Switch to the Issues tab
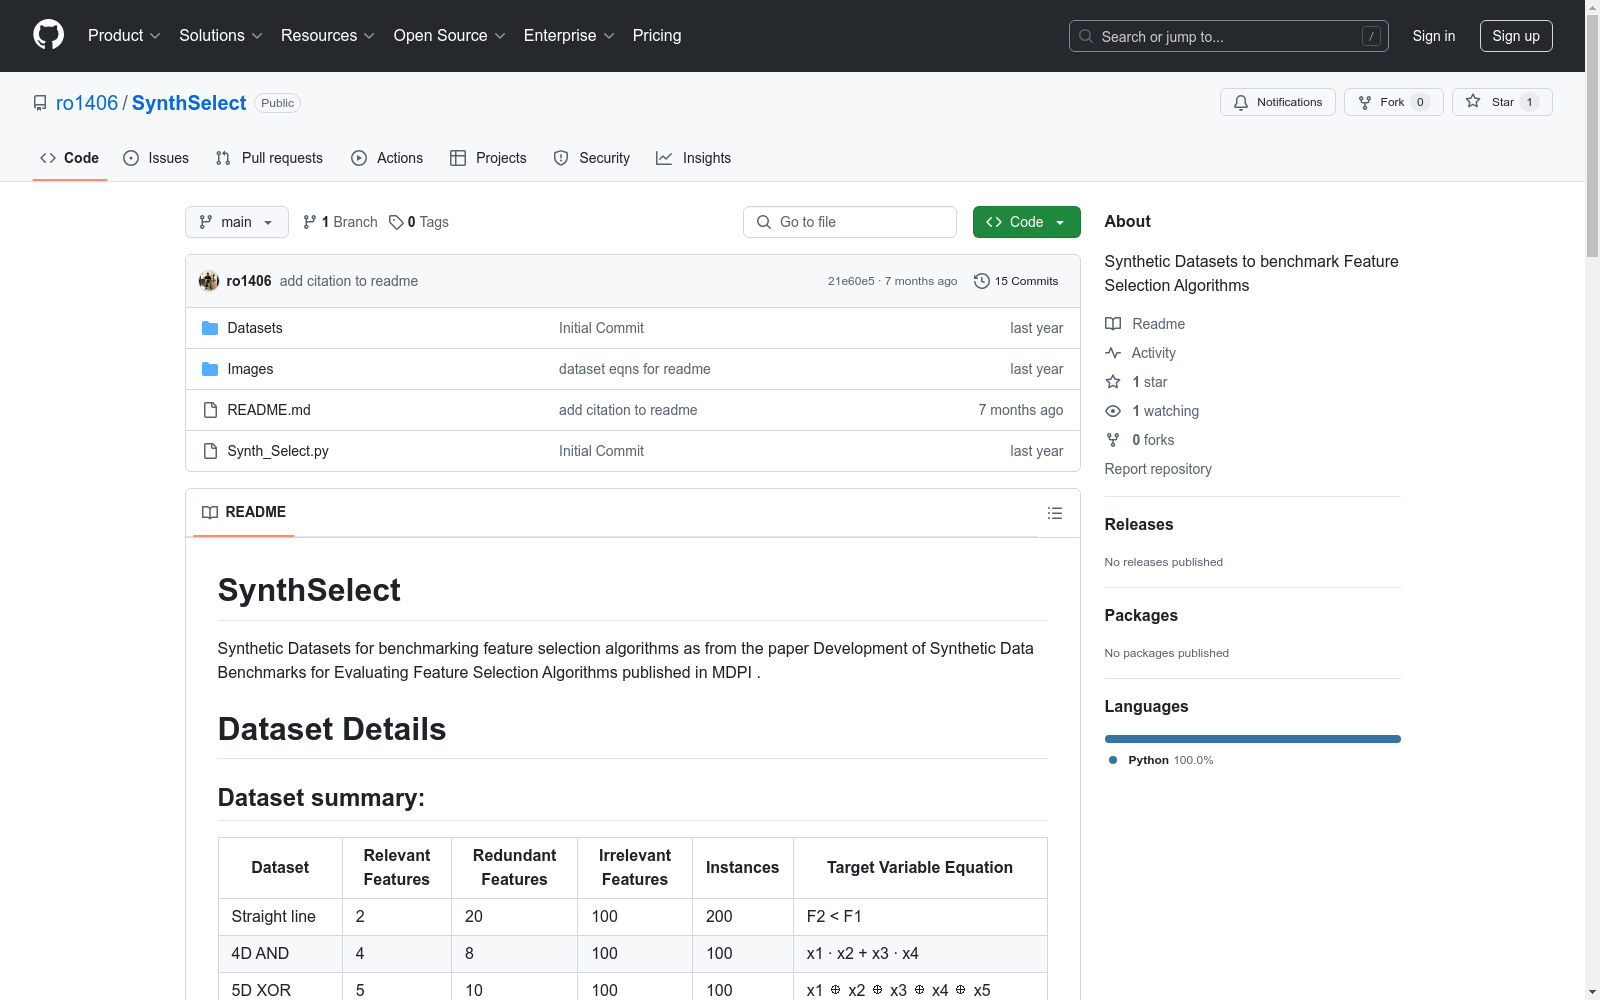Screen dimensions: 1600x1000 tap(156, 158)
